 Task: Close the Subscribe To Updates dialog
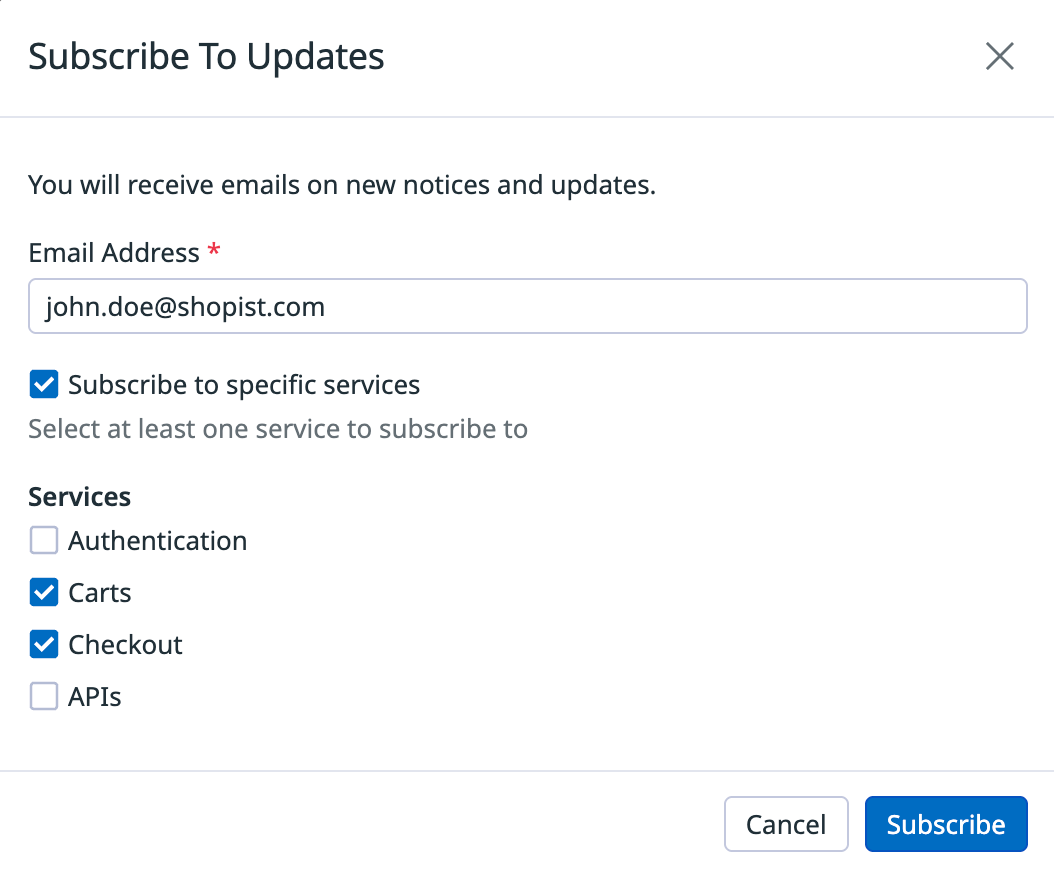(999, 57)
